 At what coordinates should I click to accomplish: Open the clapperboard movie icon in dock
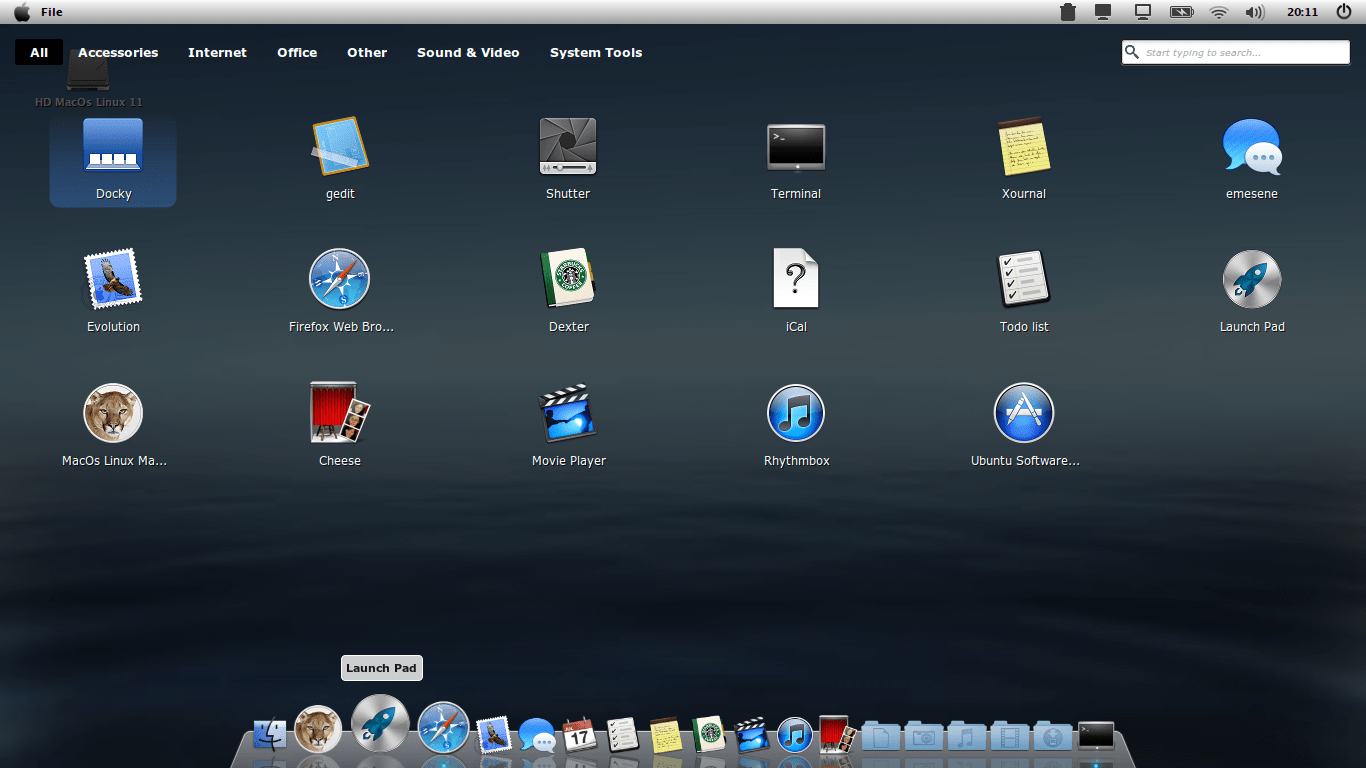(752, 736)
